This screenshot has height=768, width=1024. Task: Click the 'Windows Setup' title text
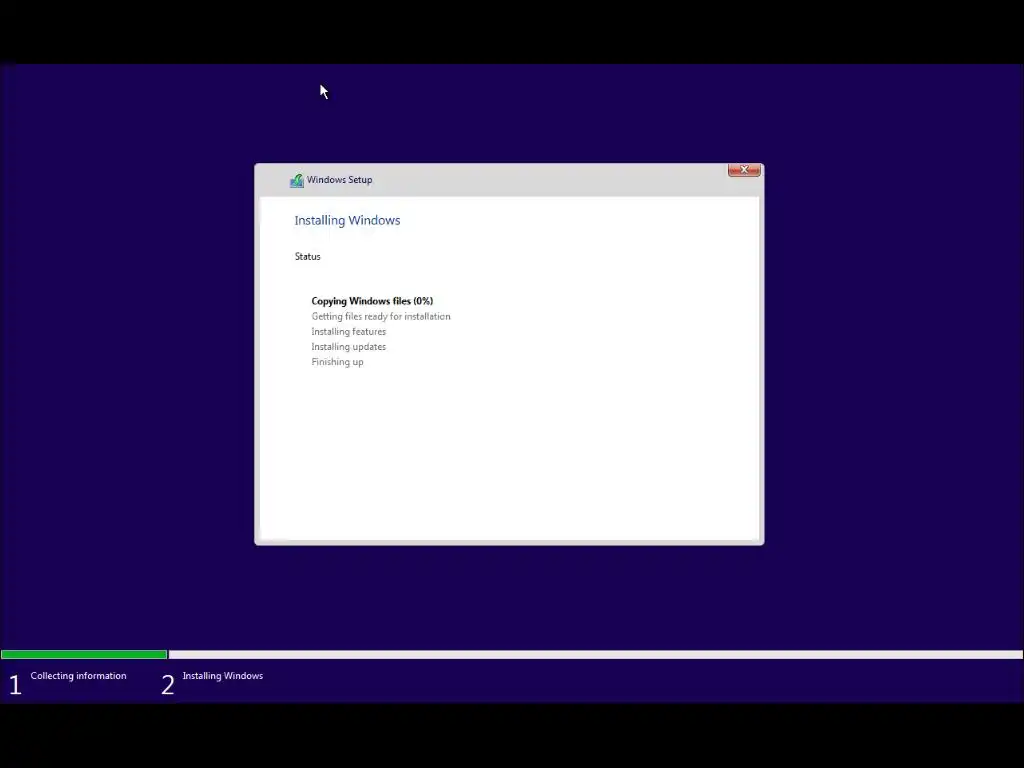[x=340, y=180]
